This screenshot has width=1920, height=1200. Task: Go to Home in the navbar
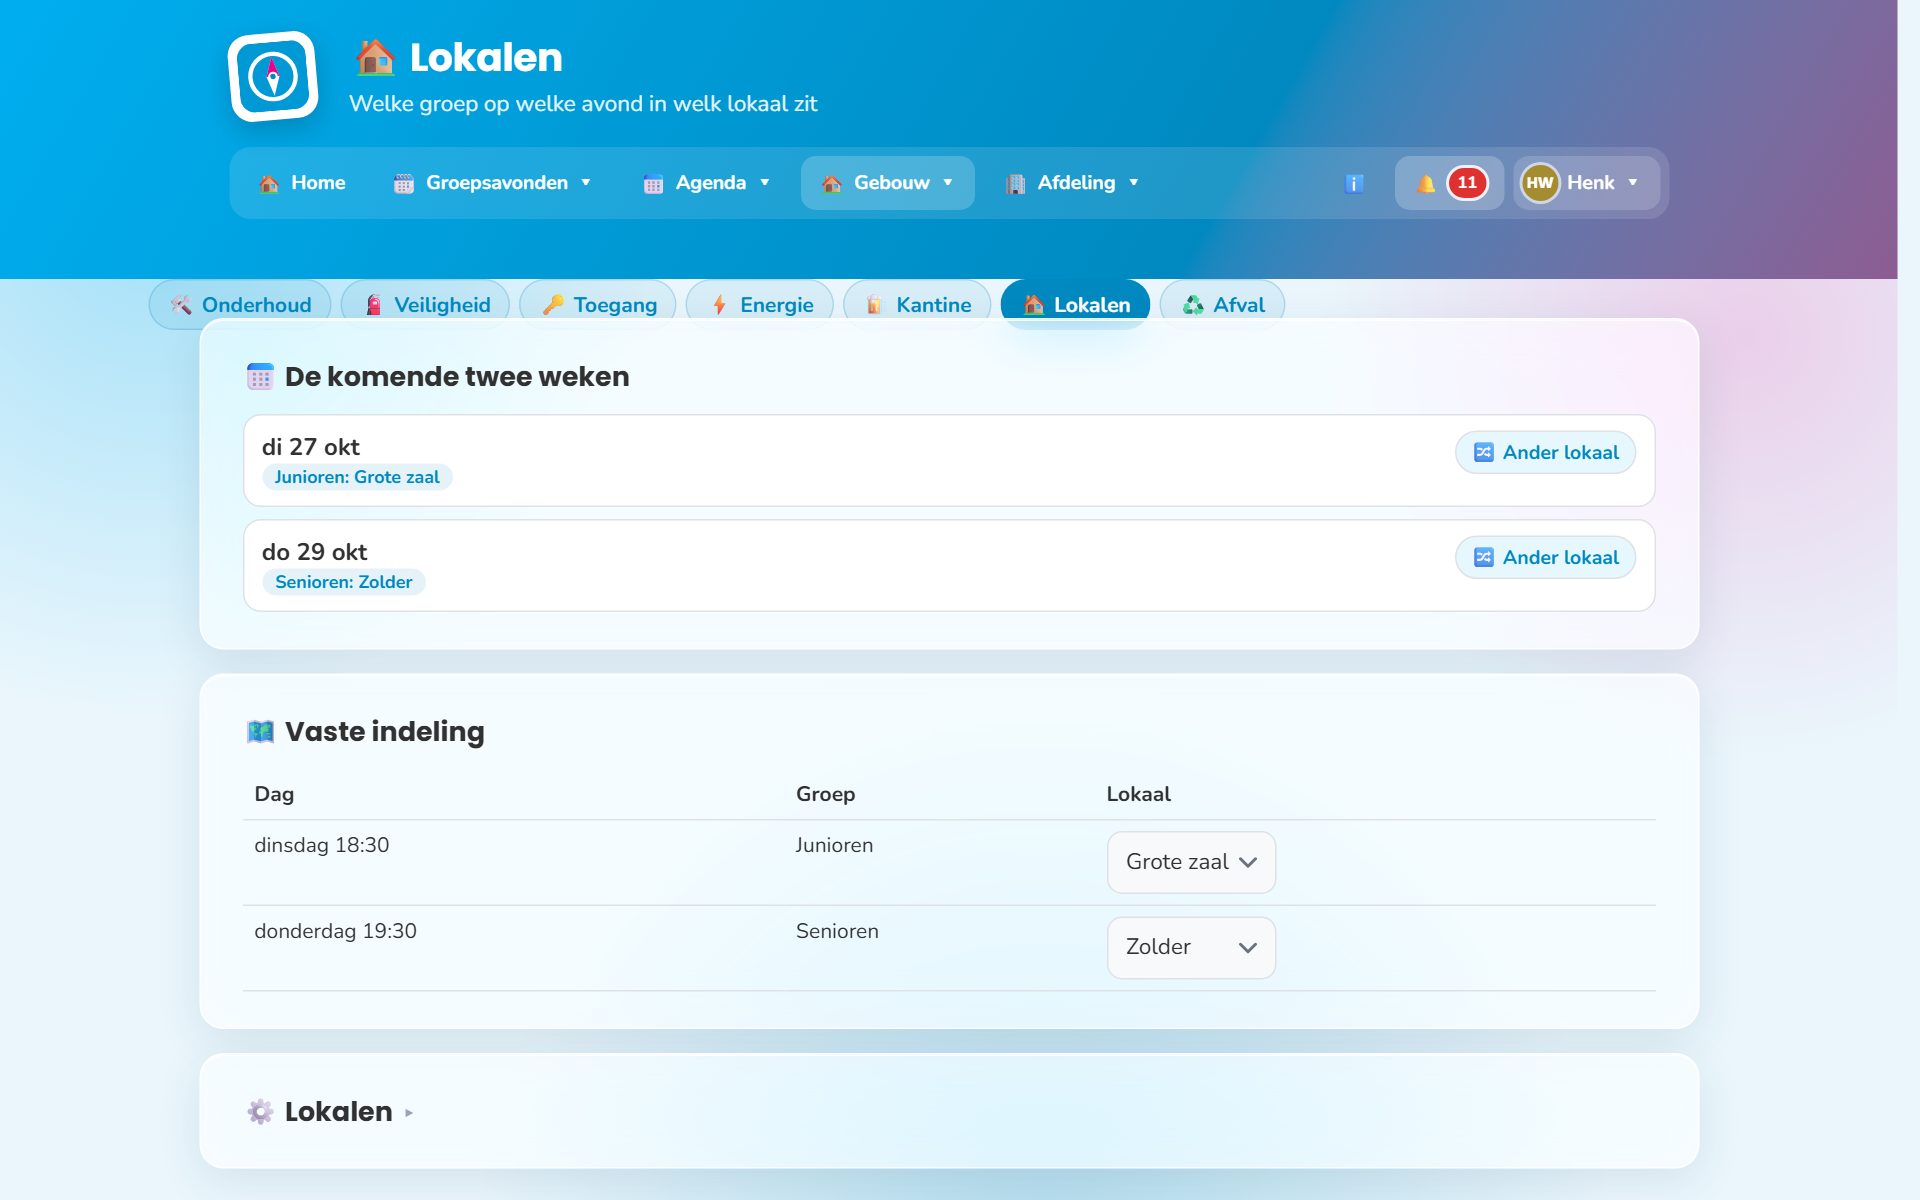302,183
